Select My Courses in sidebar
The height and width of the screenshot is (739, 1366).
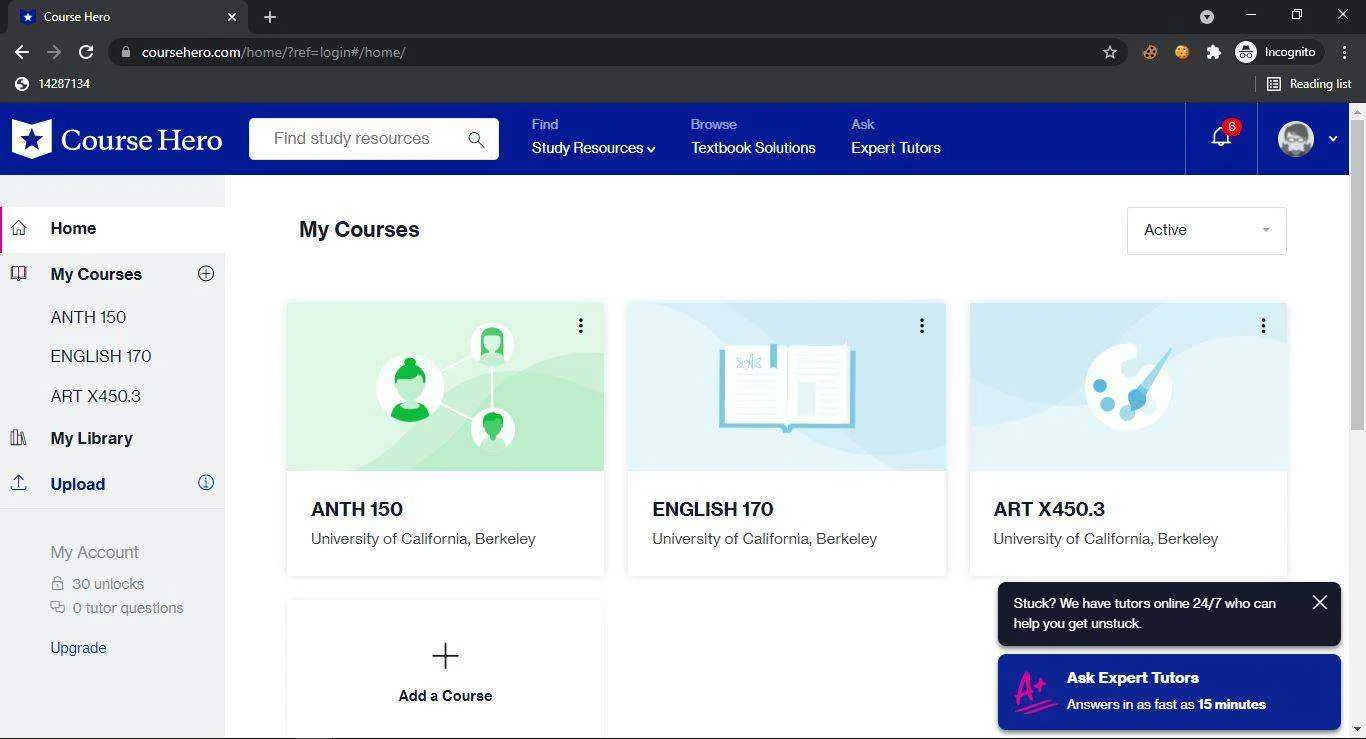pyautogui.click(x=96, y=274)
